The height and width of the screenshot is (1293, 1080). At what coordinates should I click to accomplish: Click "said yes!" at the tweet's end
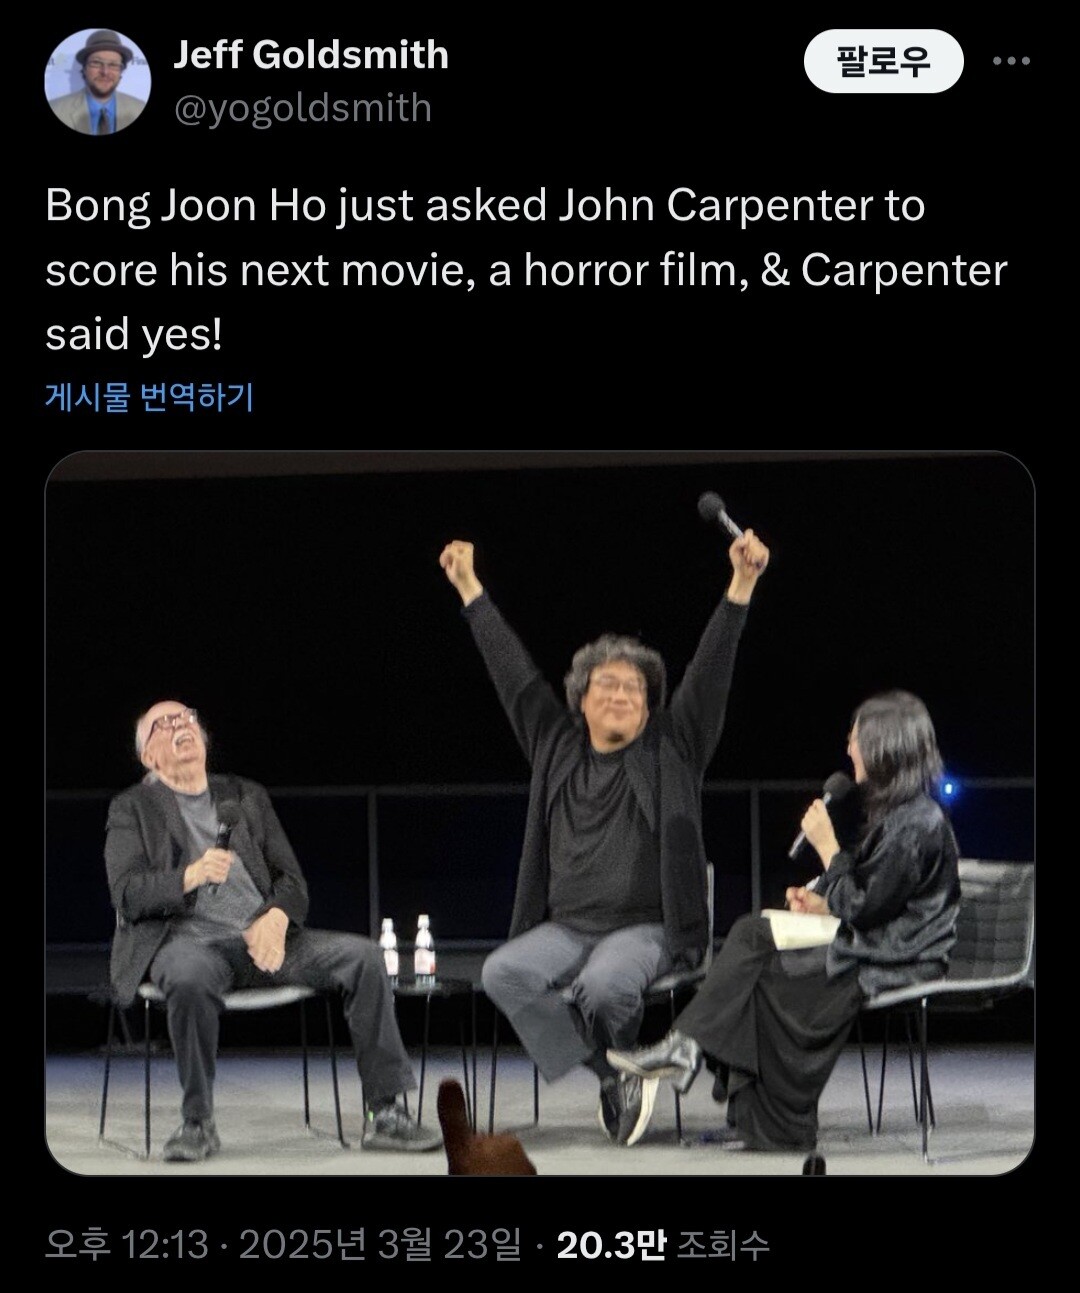[132, 336]
